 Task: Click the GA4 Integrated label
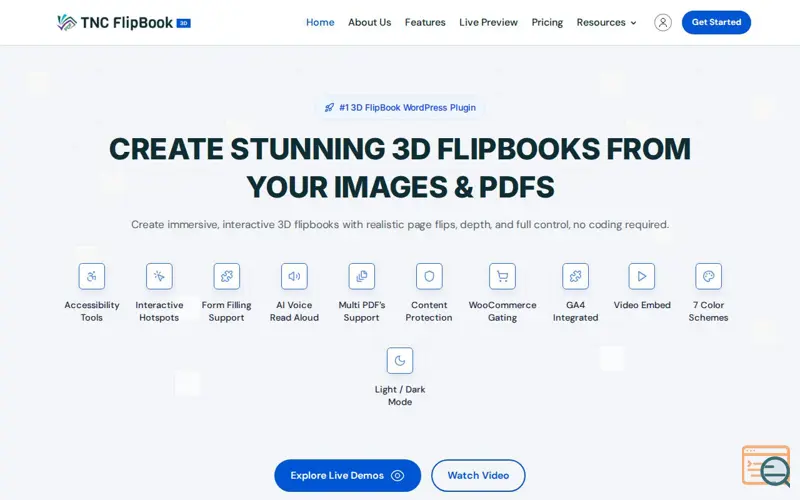point(576,311)
